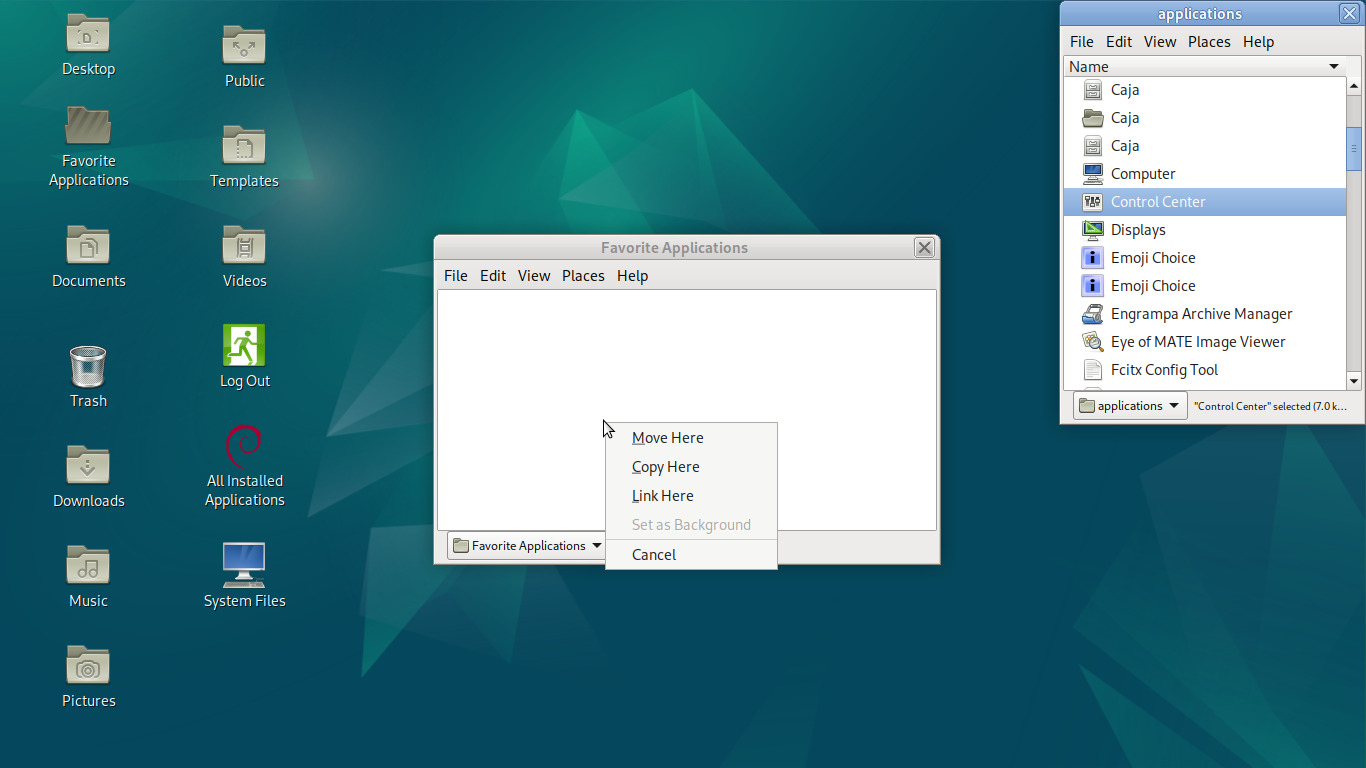Click the Log Out desktop icon
Viewport: 1366px width, 768px height.
pos(244,346)
